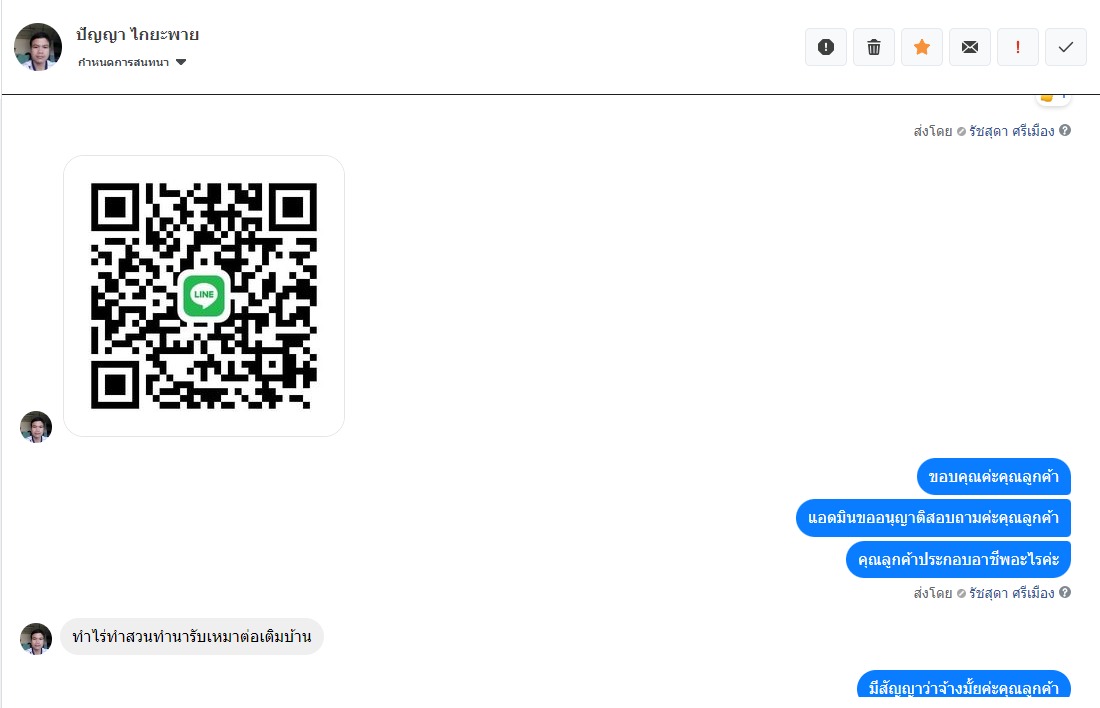
Task: Click lower รัชสุดา ศรีเมือง sender link
Action: pyautogui.click(x=1012, y=593)
